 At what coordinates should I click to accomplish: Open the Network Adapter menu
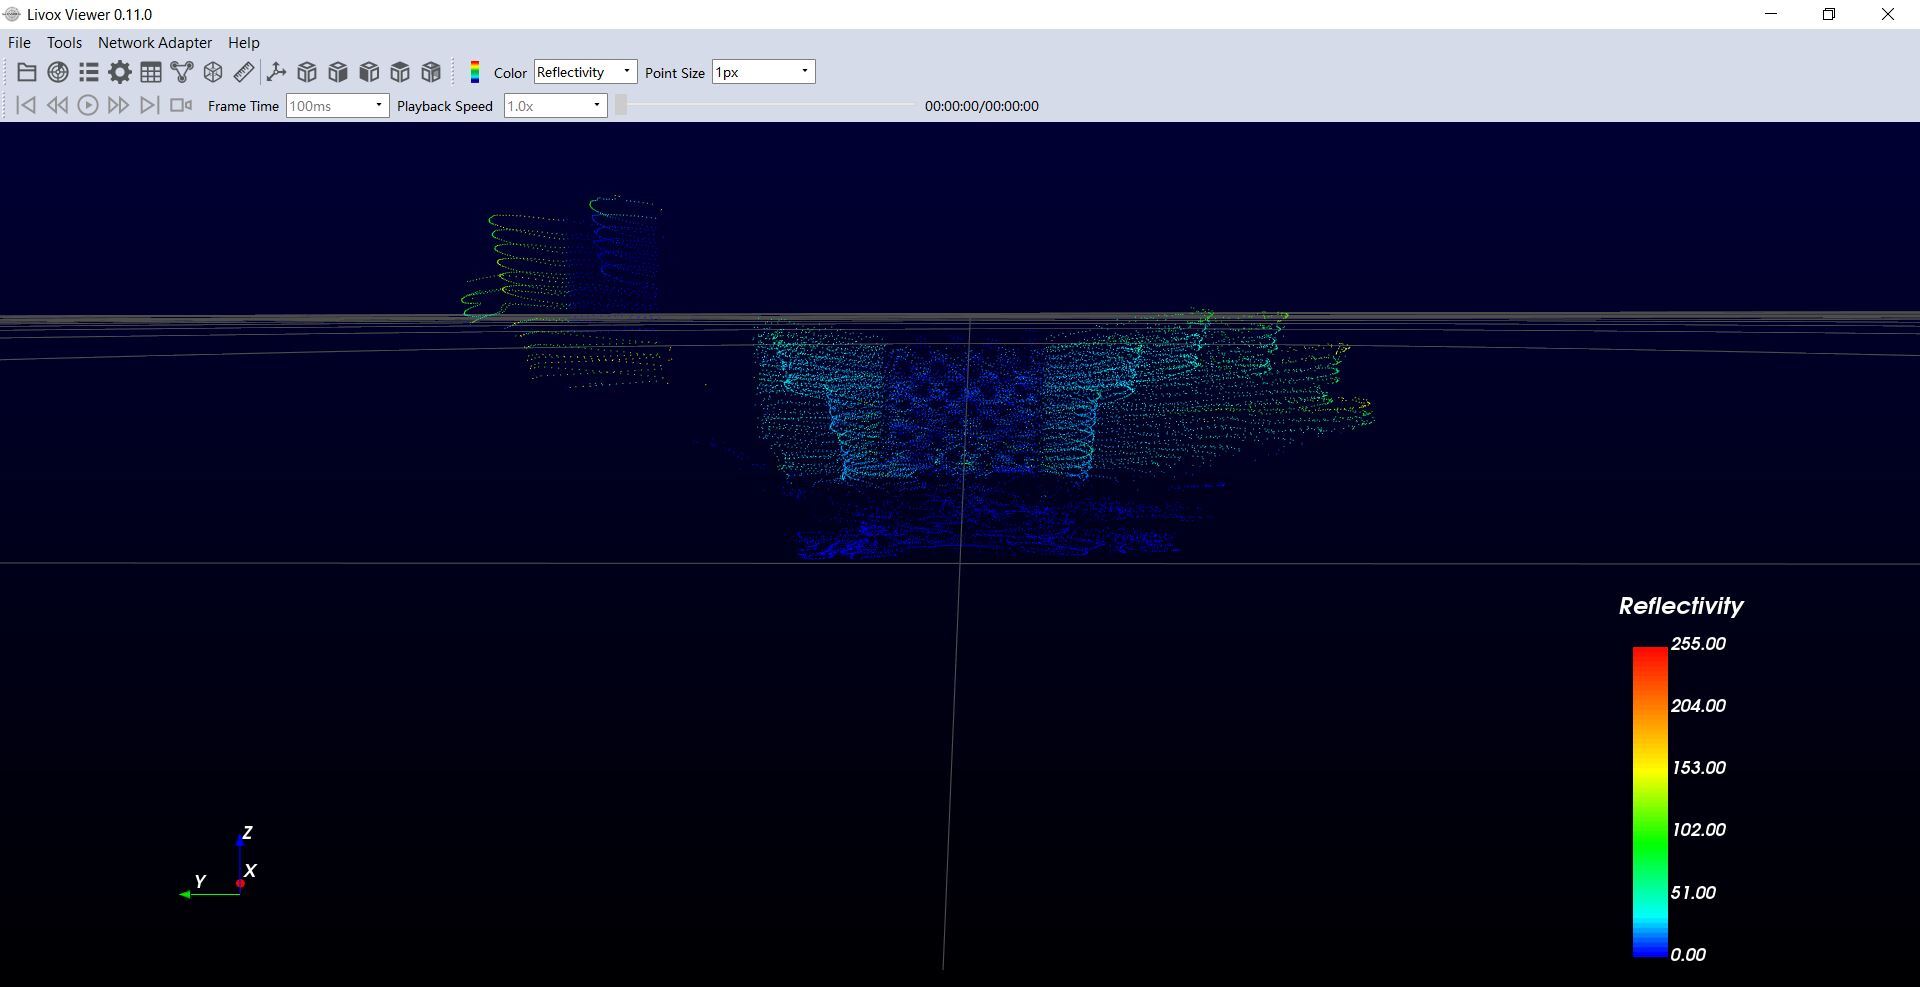[x=155, y=43]
